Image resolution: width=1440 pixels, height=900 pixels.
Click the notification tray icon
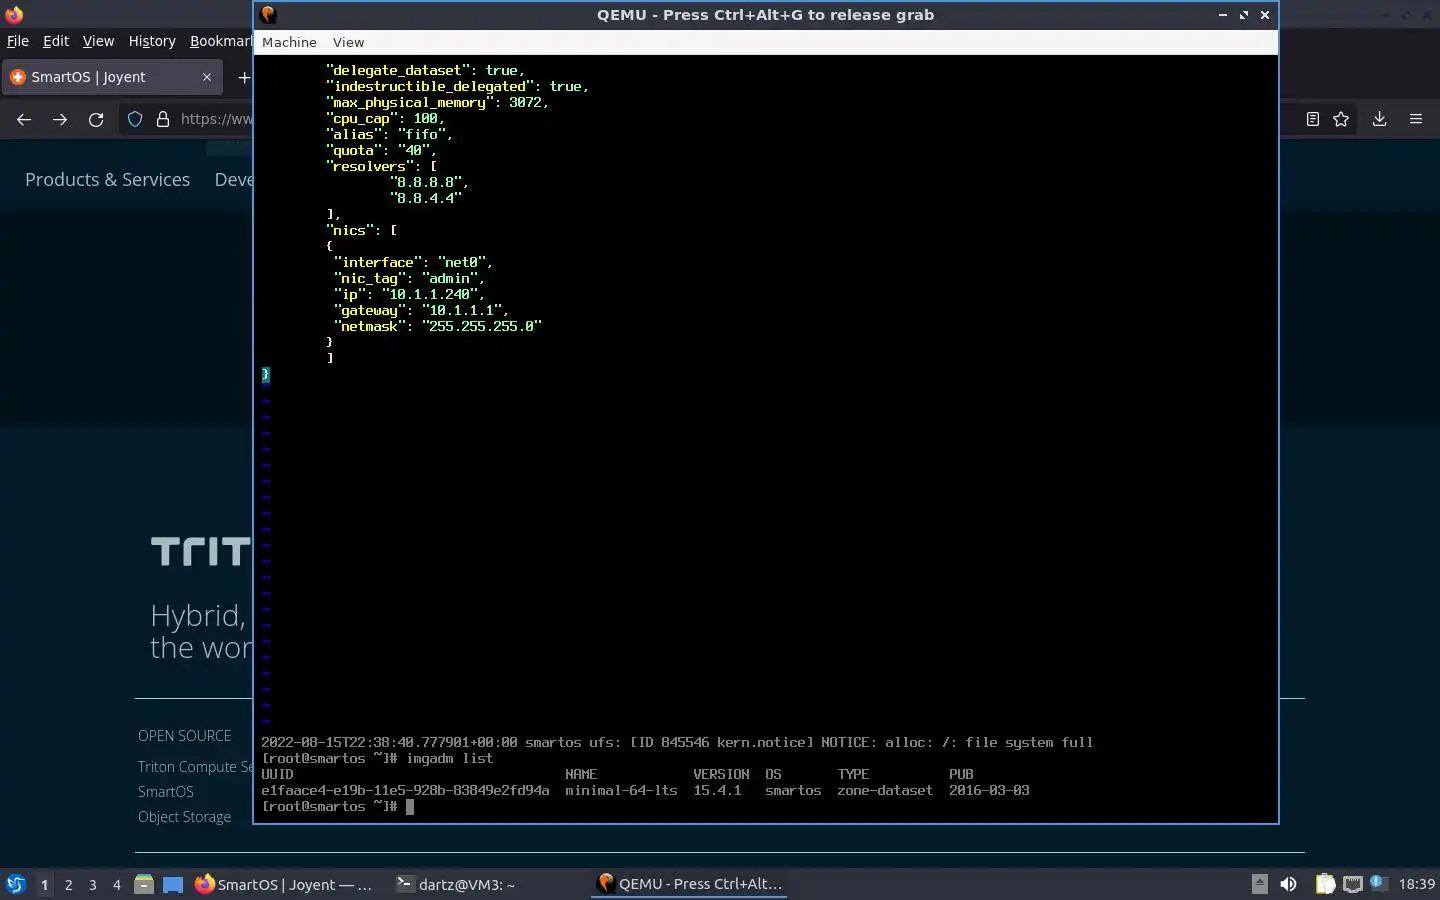point(1377,882)
